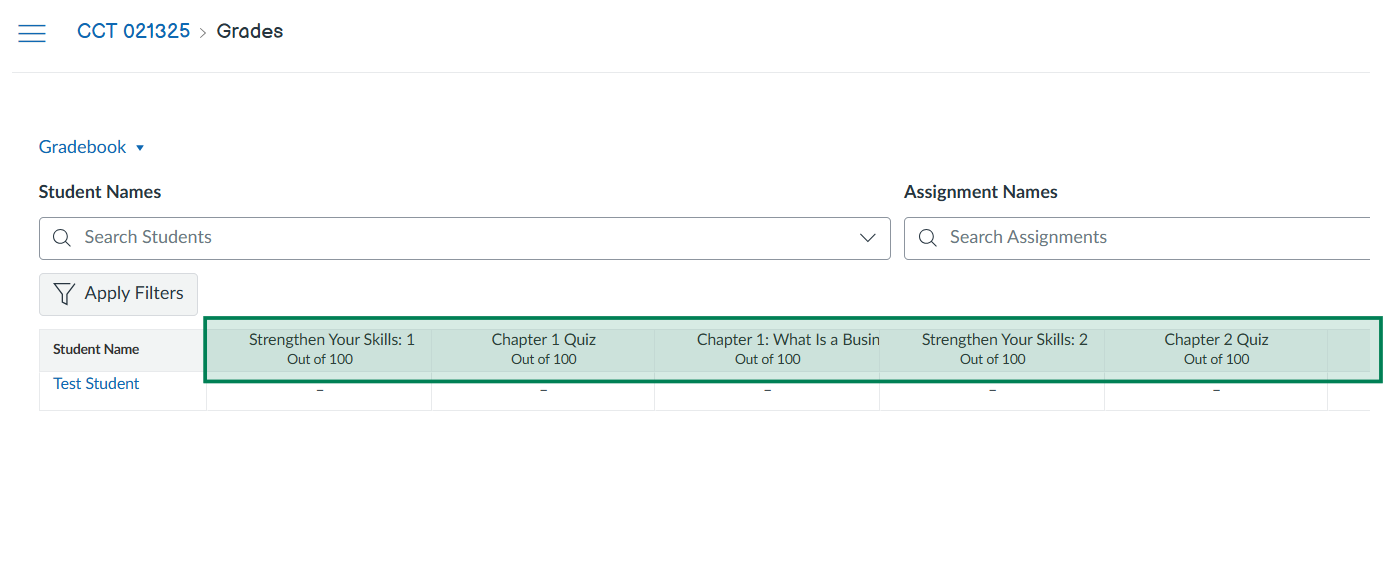Select the Student Name column header
Screen dimensions: 1383x570
point(96,350)
